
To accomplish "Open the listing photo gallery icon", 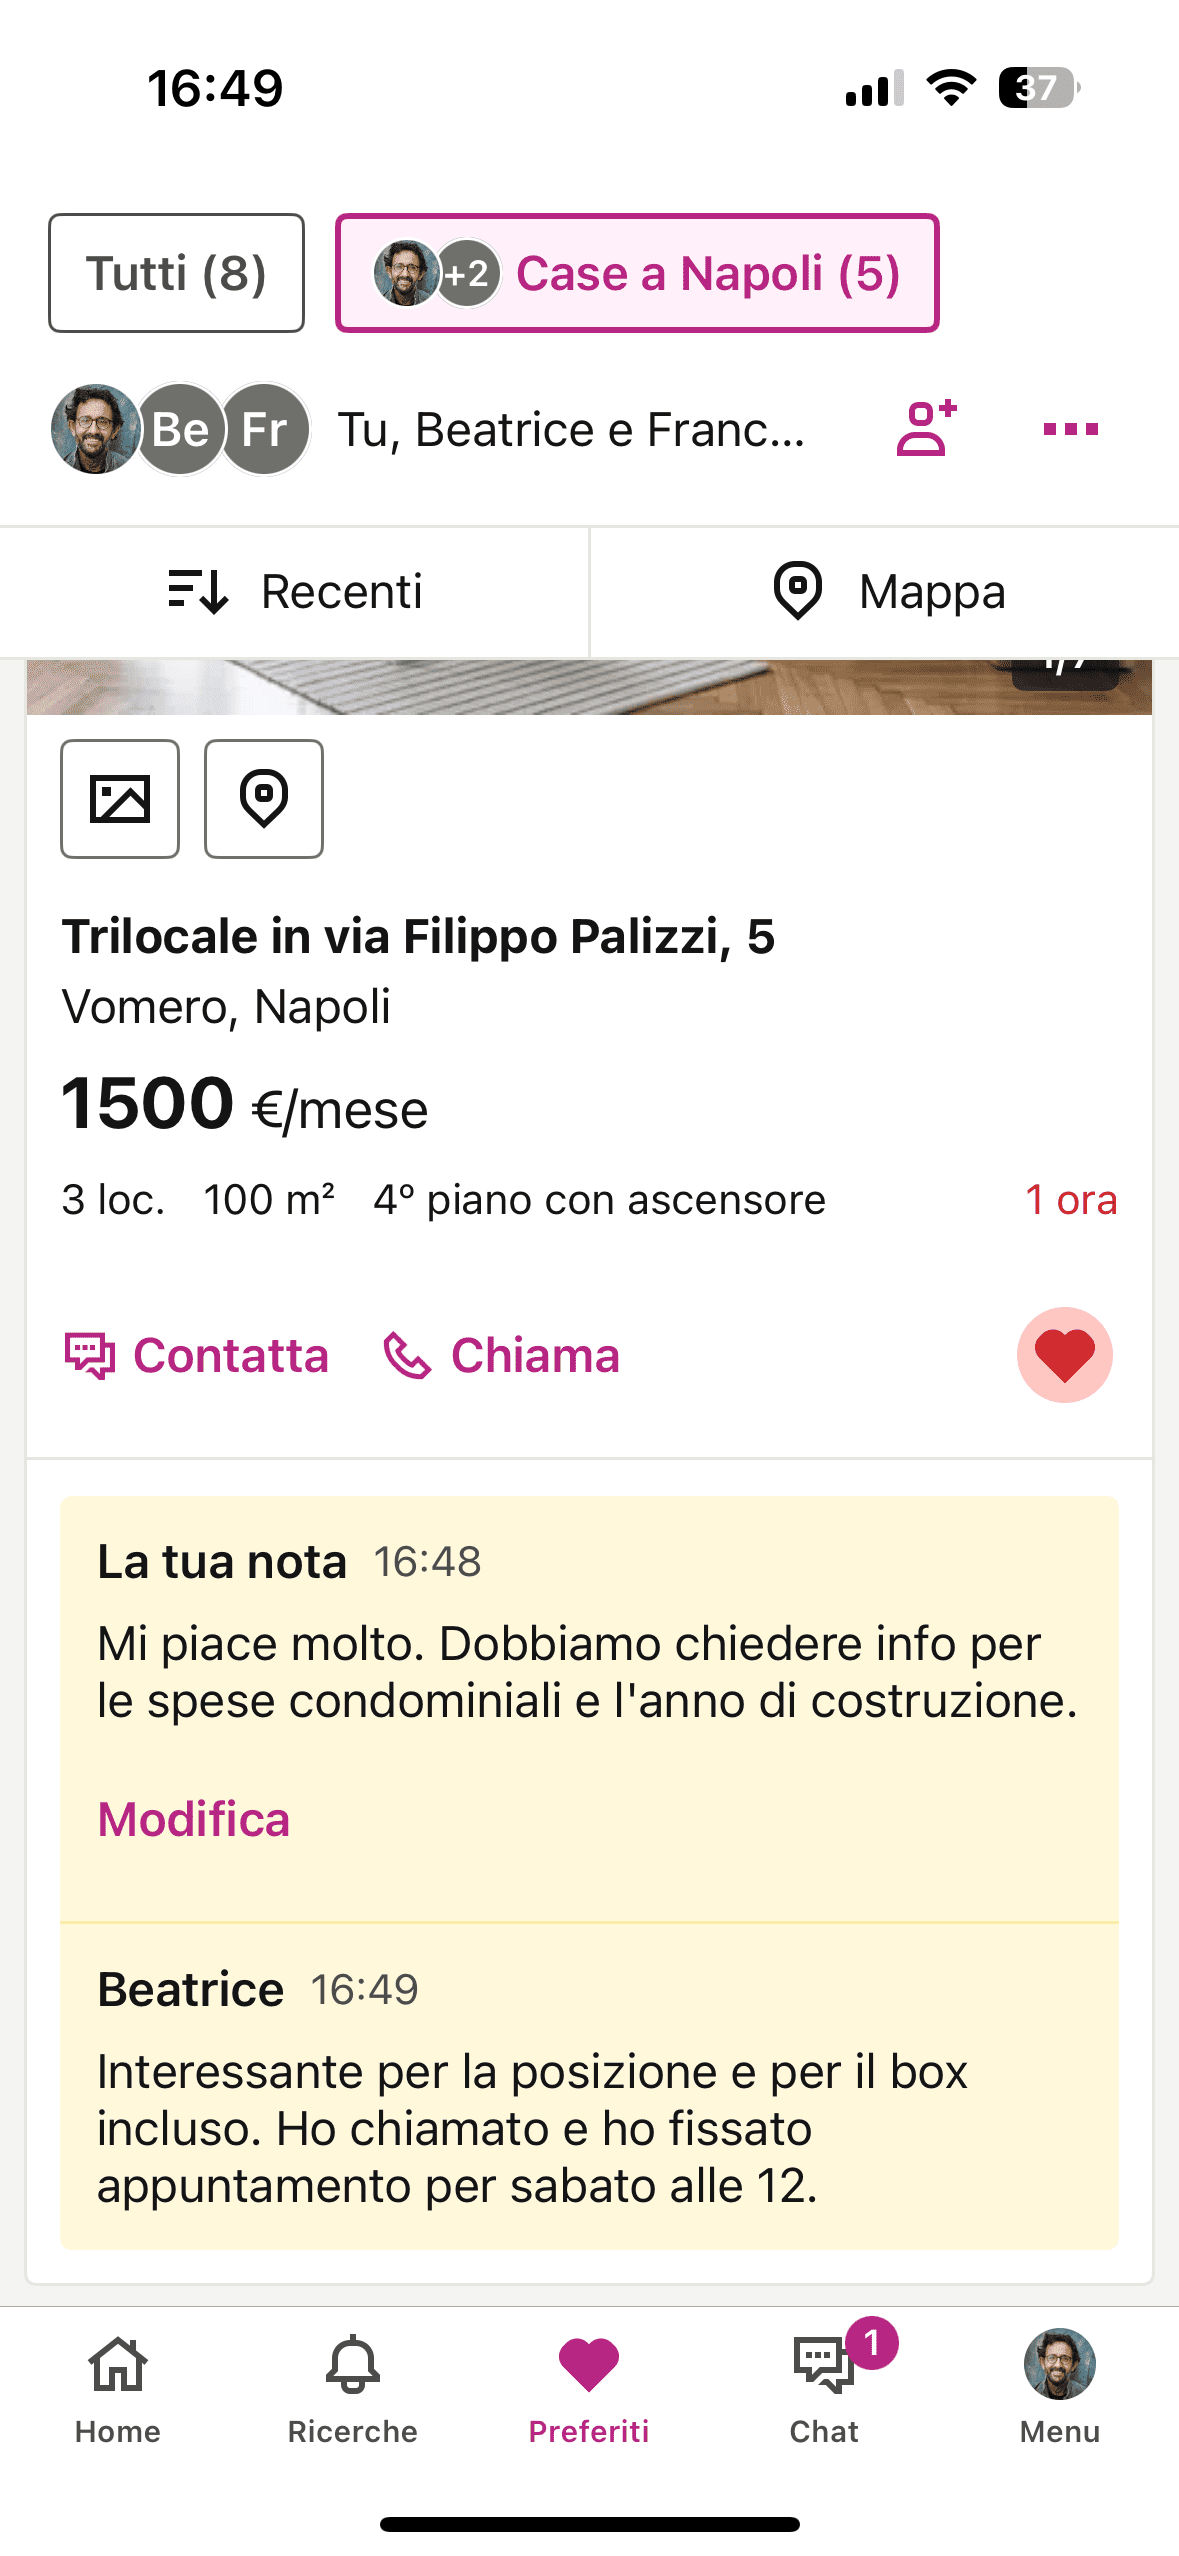I will coord(120,799).
